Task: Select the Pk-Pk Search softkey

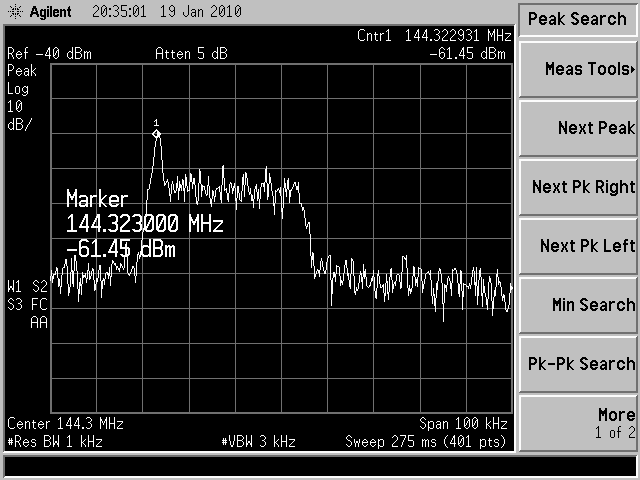Action: (x=578, y=364)
